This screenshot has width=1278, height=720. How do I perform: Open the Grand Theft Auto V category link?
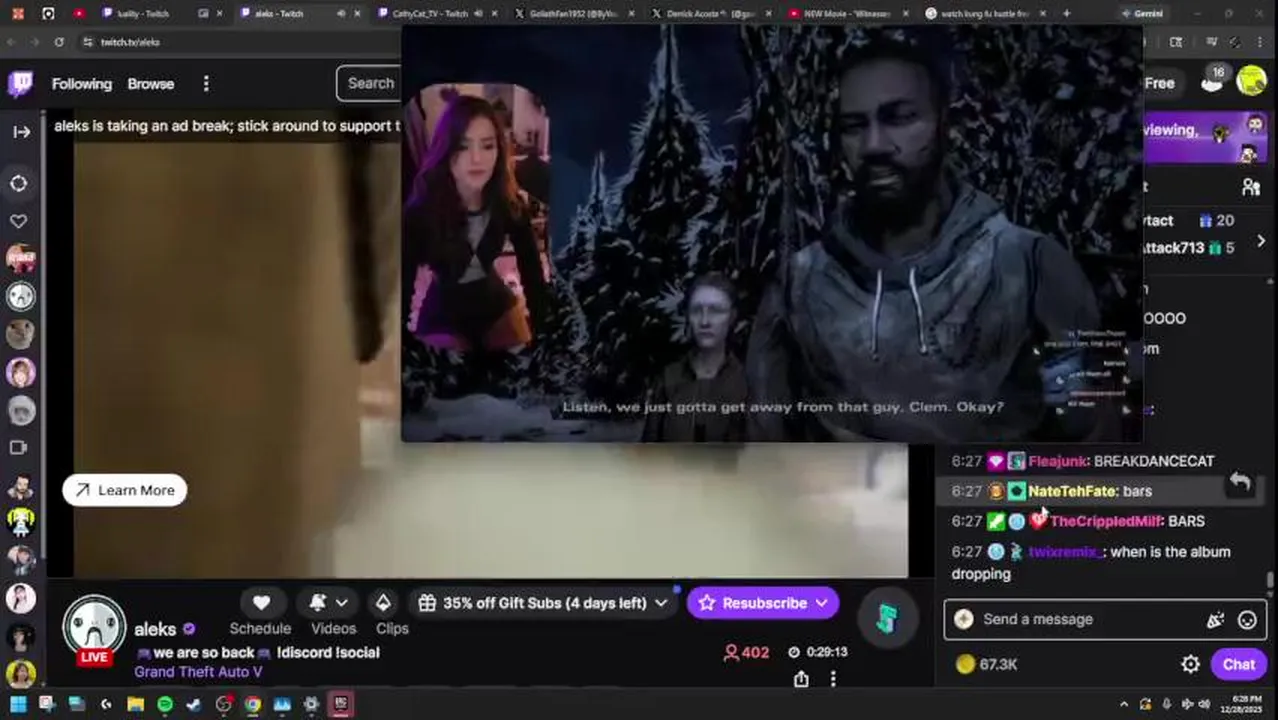(x=198, y=672)
